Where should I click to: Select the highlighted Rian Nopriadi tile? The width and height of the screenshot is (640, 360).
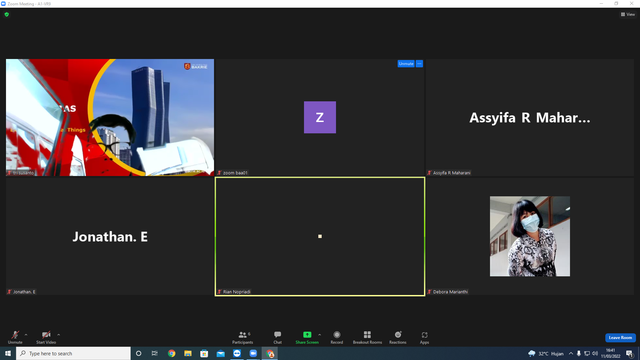(320, 236)
